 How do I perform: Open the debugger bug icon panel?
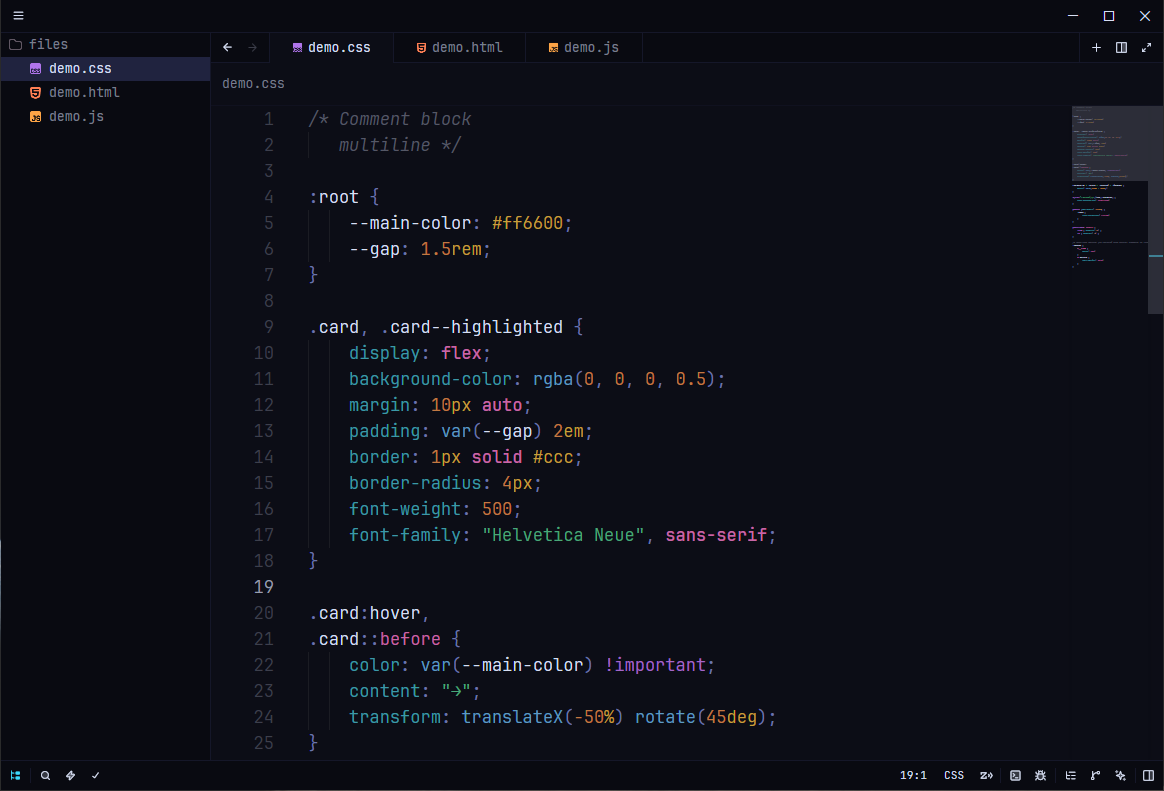[1041, 775]
